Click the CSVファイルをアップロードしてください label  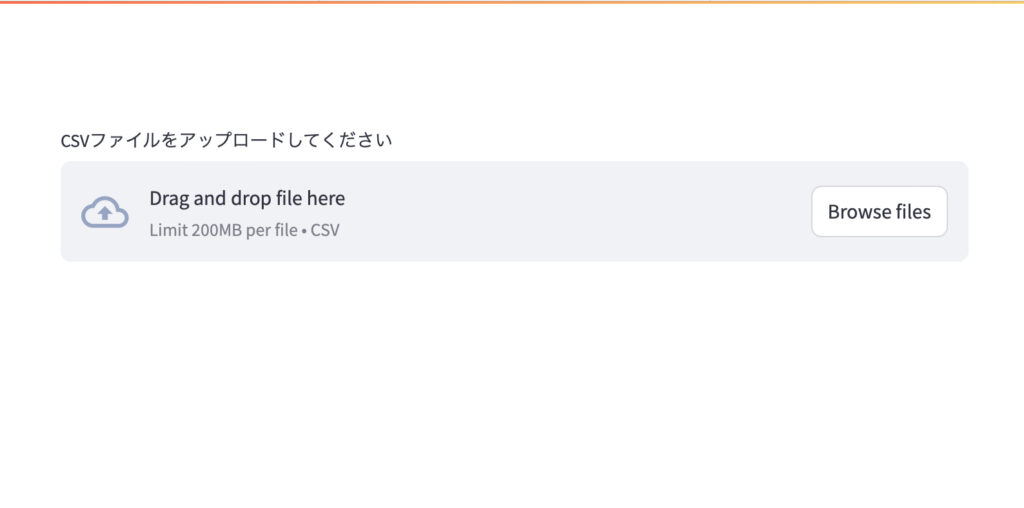(226, 140)
